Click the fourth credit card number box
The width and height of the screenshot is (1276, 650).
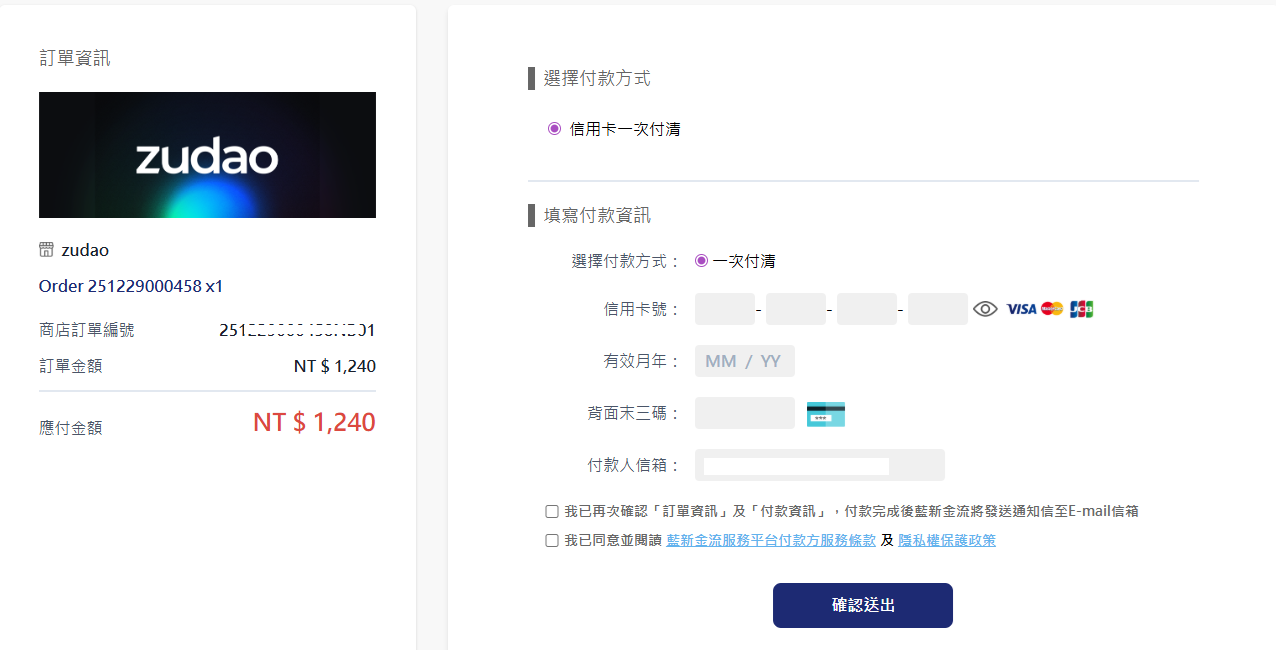tap(938, 309)
